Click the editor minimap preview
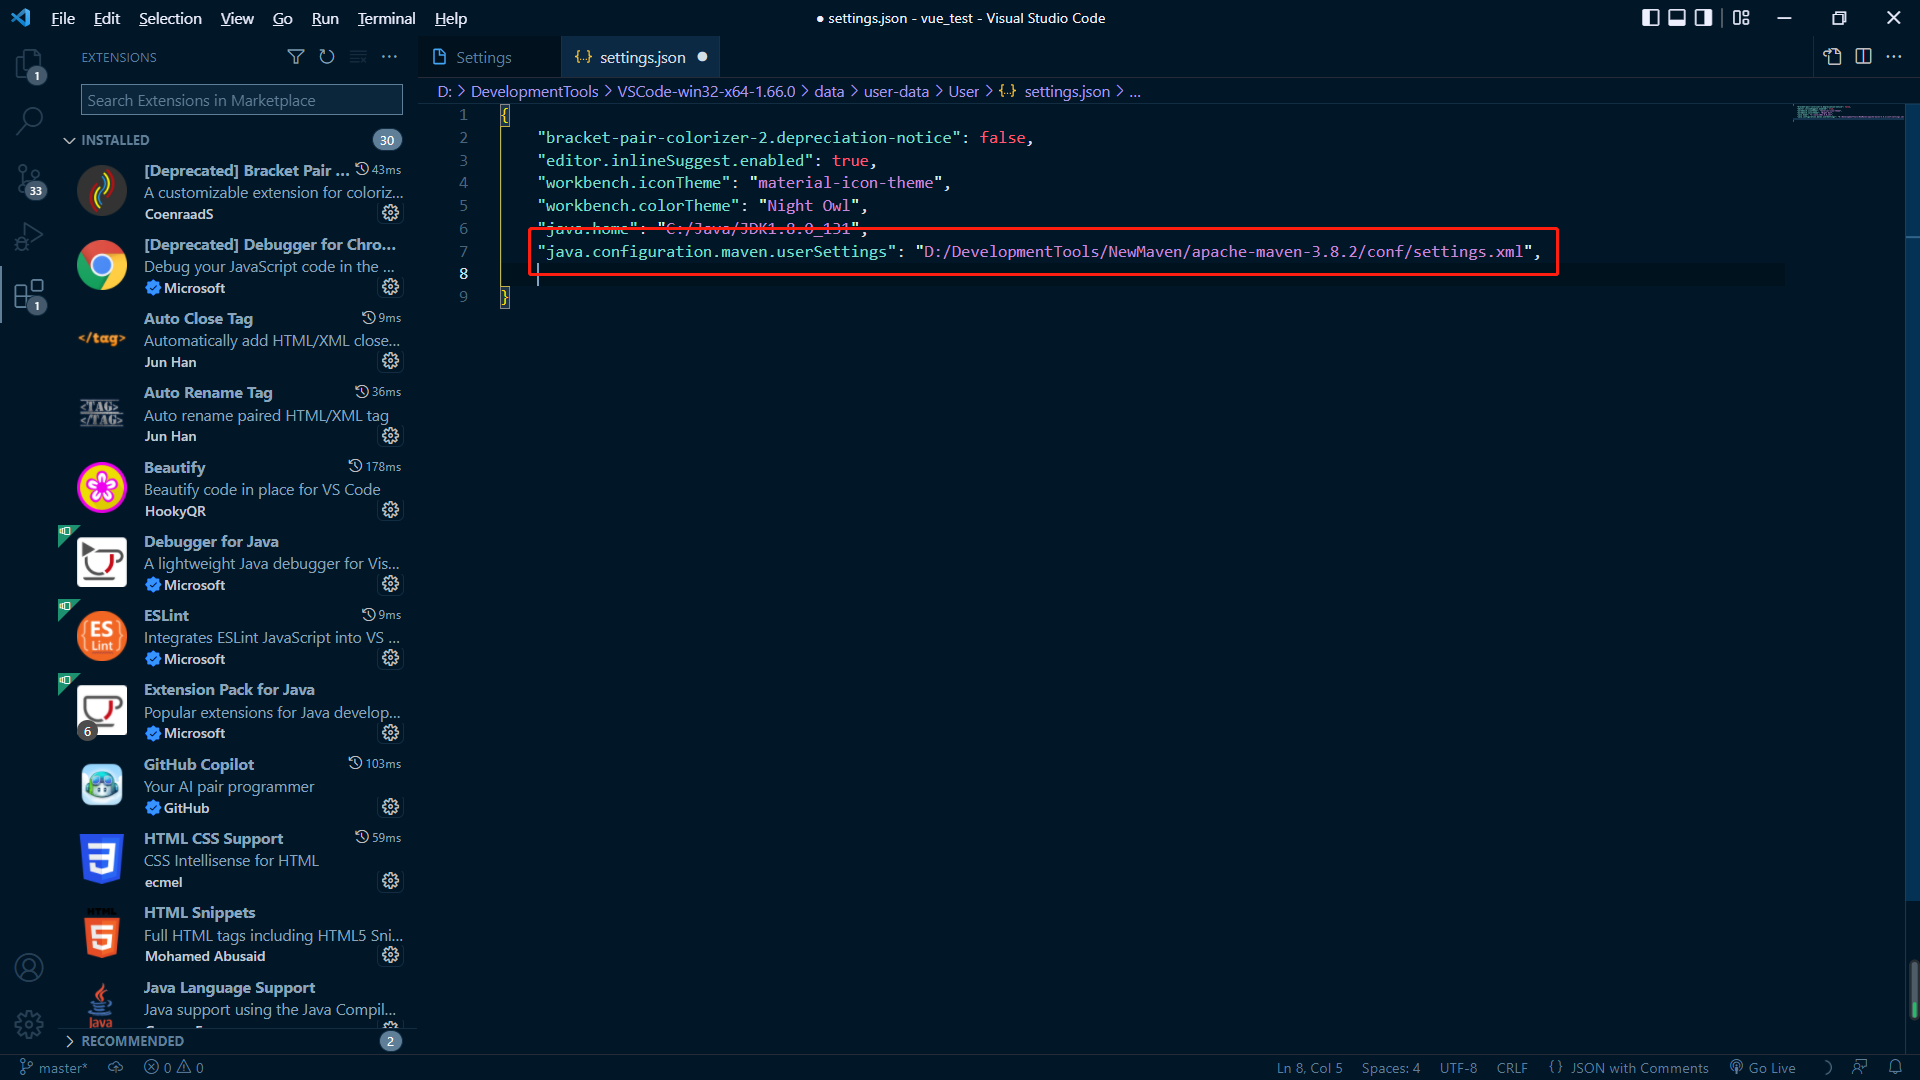Viewport: 1920px width, 1080px height. pyautogui.click(x=1848, y=112)
